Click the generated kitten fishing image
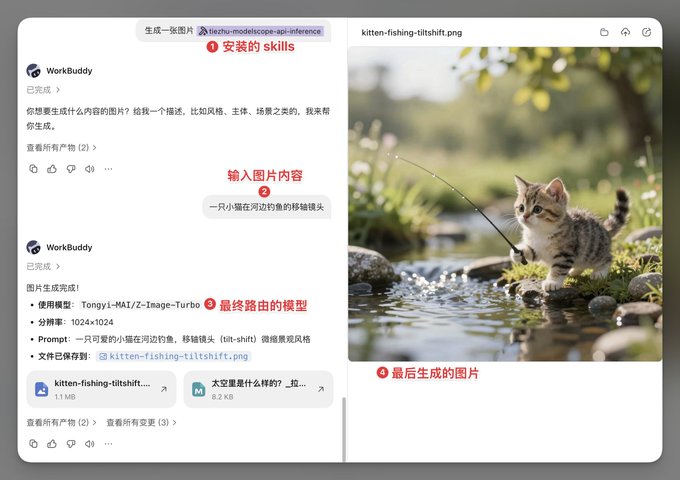This screenshot has width=680, height=480. pyautogui.click(x=505, y=204)
